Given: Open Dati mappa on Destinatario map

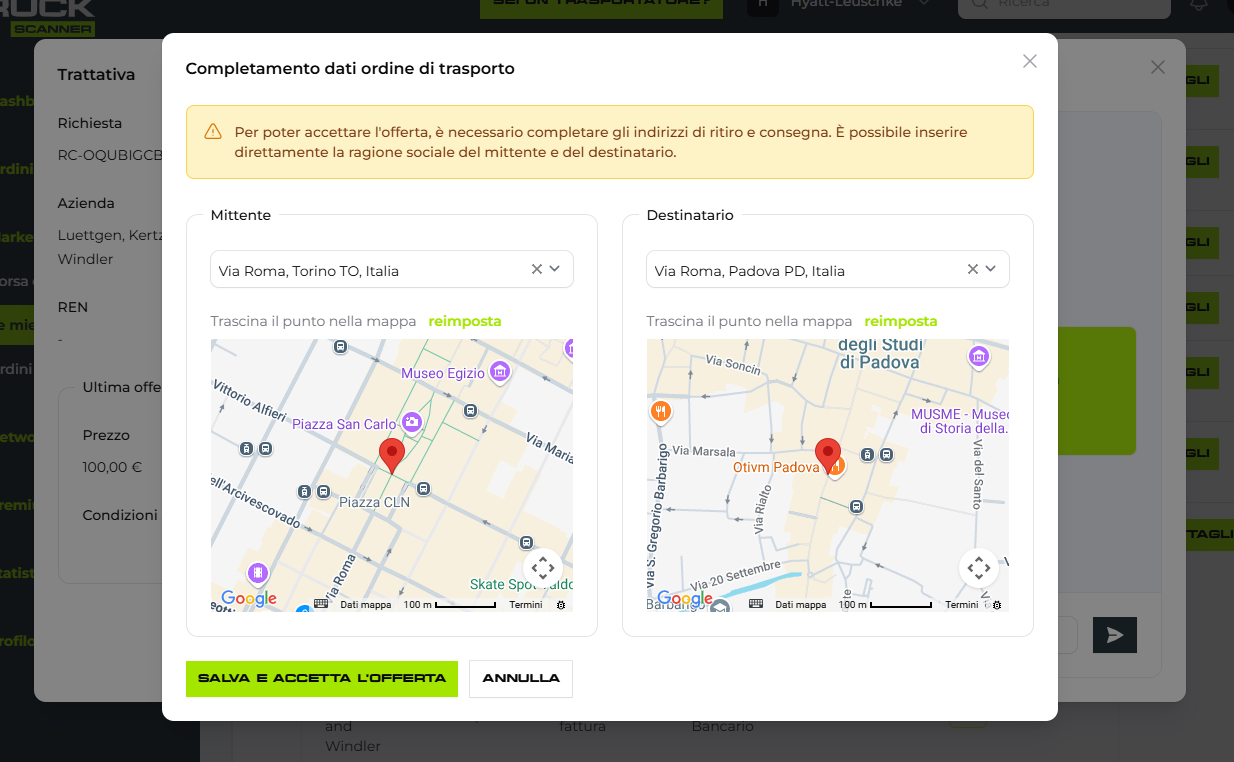Looking at the screenshot, I should 801,605.
